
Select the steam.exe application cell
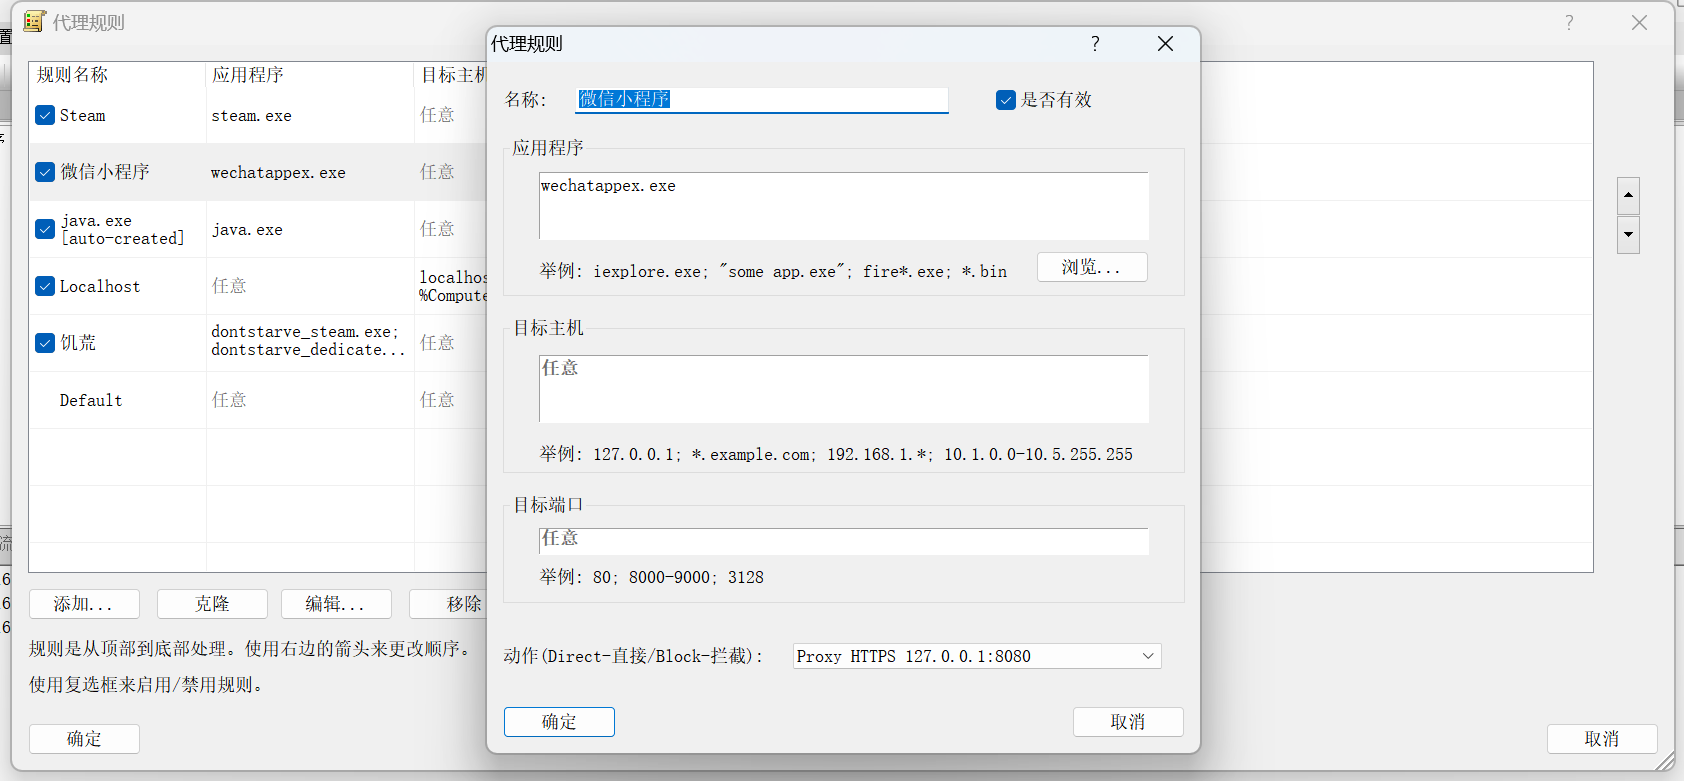(252, 116)
